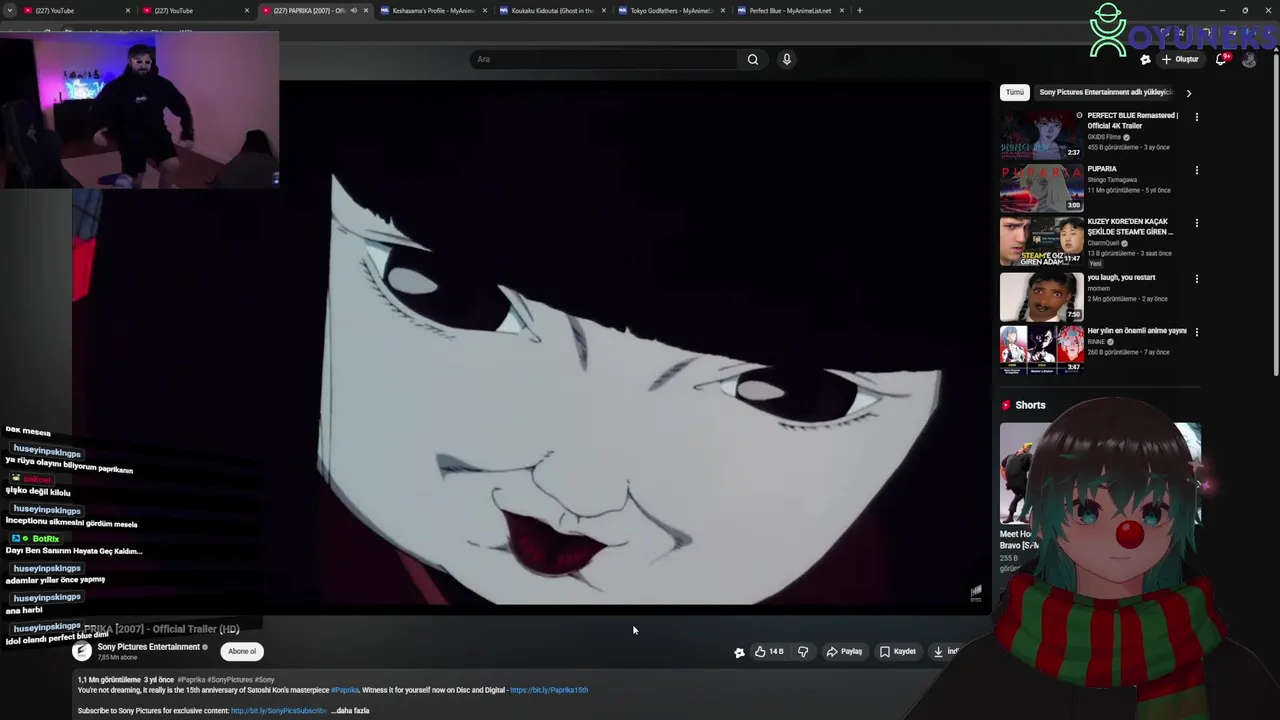Click the Shingo Tamagawa channel name
The width and height of the screenshot is (1280, 720).
click(x=1112, y=180)
